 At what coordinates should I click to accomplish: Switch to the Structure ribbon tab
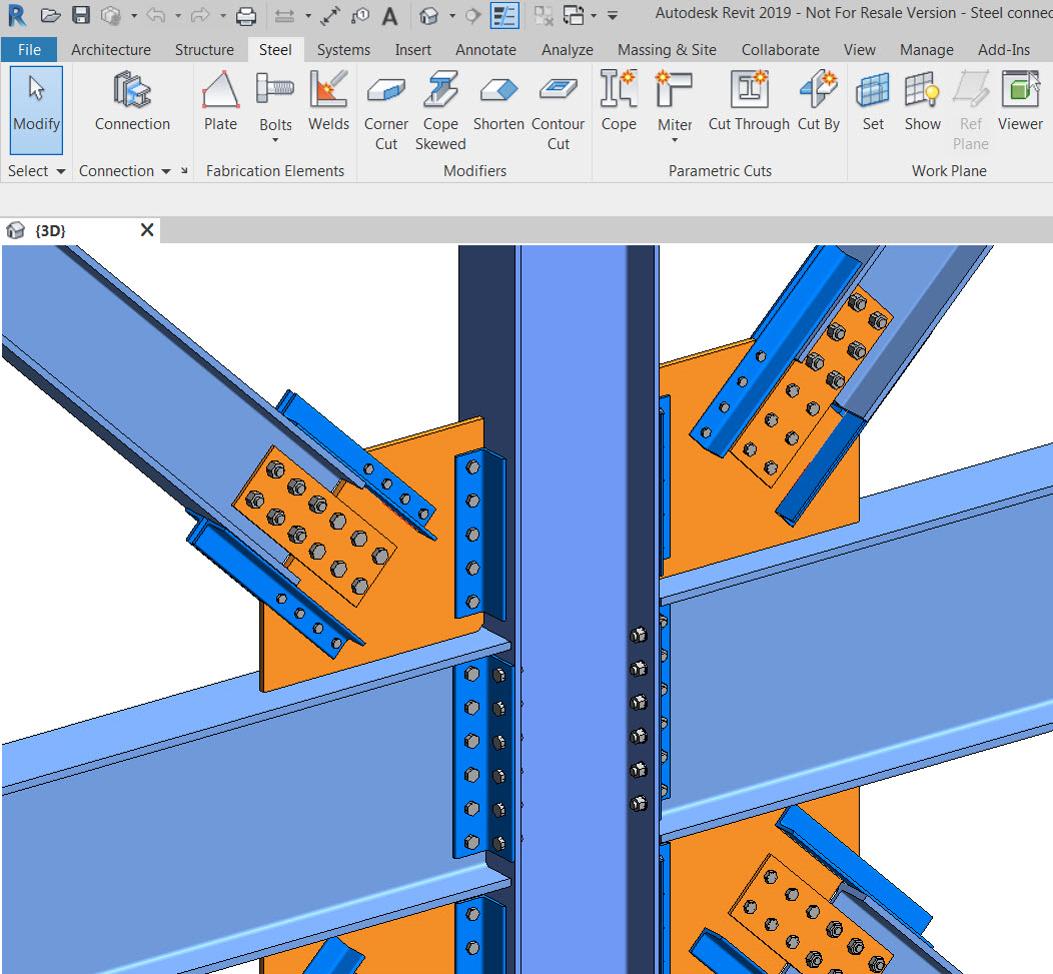click(204, 50)
